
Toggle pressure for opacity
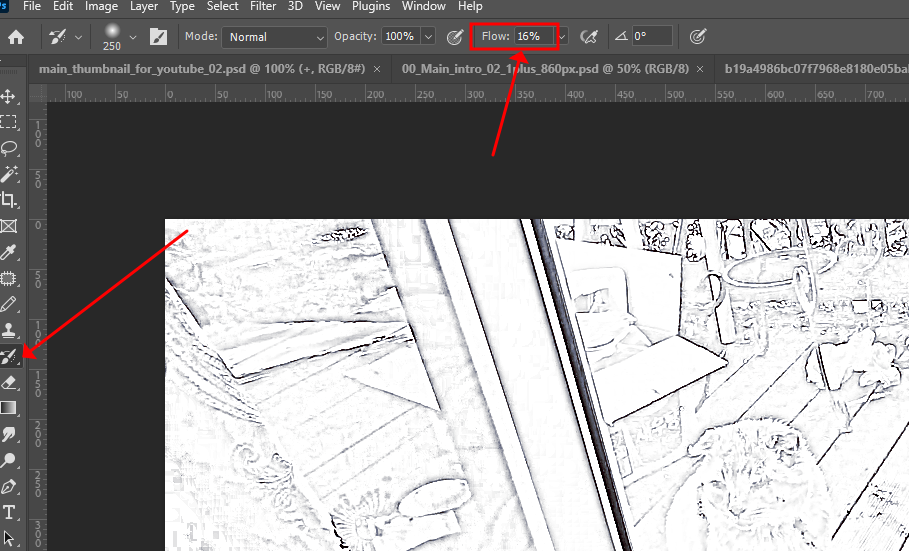coord(455,37)
